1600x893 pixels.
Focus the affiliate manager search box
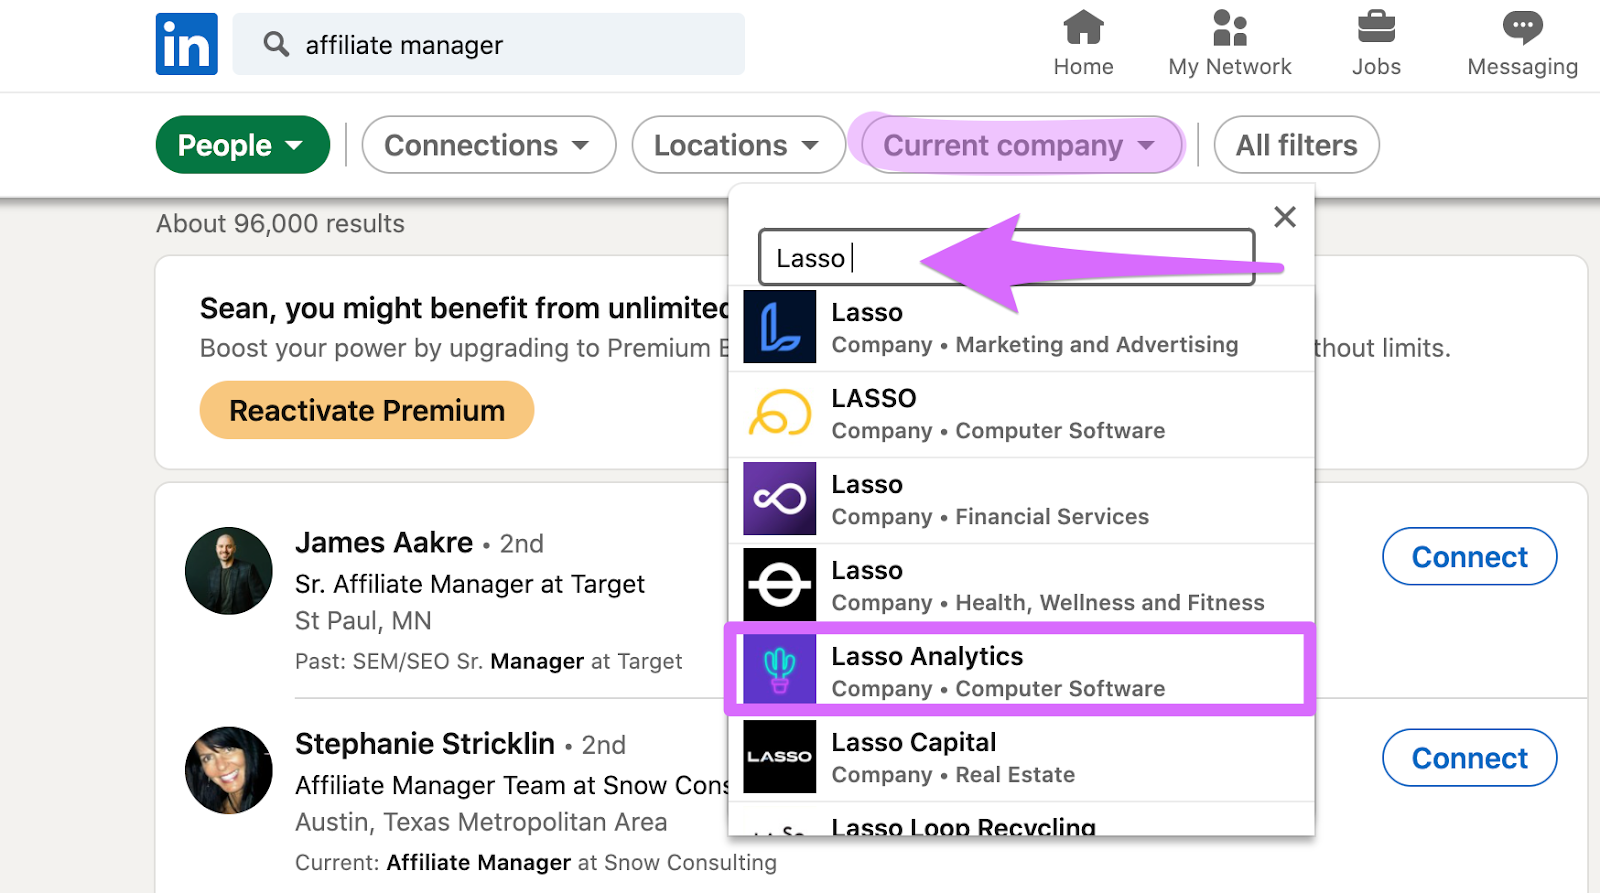[489, 44]
